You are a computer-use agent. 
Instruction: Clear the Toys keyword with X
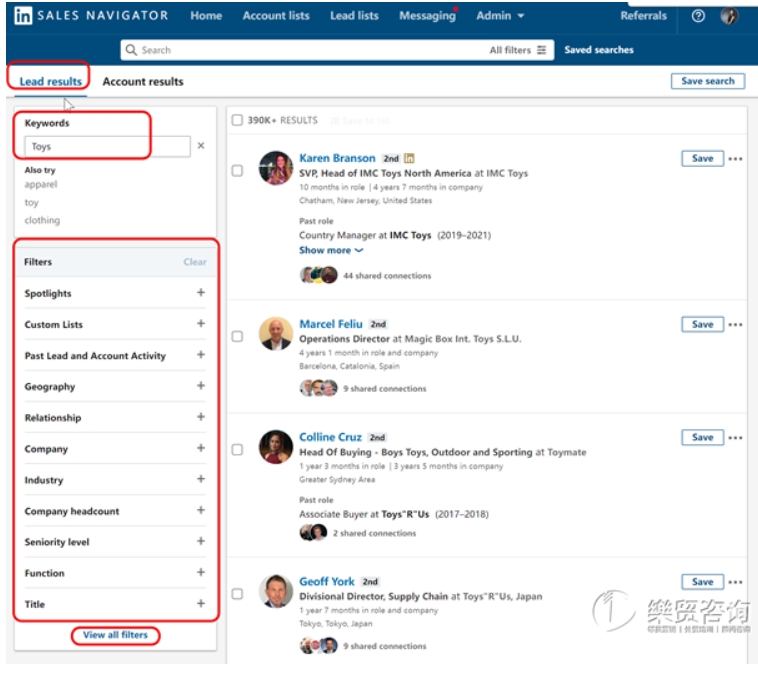click(x=201, y=146)
